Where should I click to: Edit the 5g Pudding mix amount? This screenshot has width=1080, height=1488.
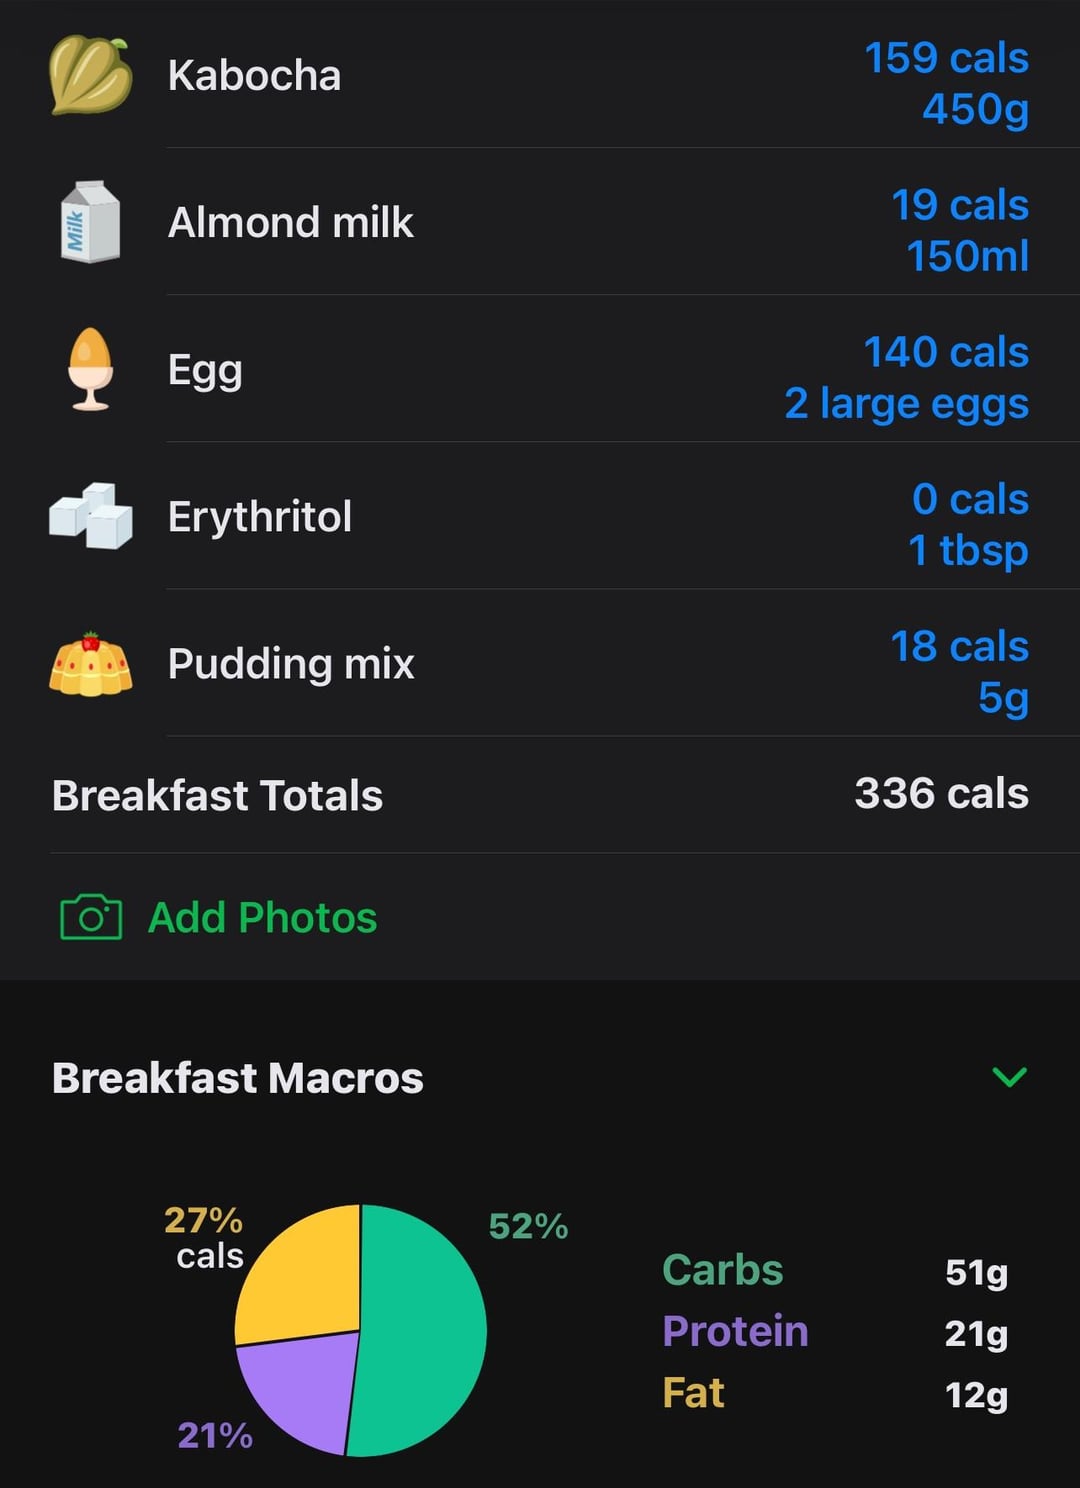pyautogui.click(x=1003, y=698)
